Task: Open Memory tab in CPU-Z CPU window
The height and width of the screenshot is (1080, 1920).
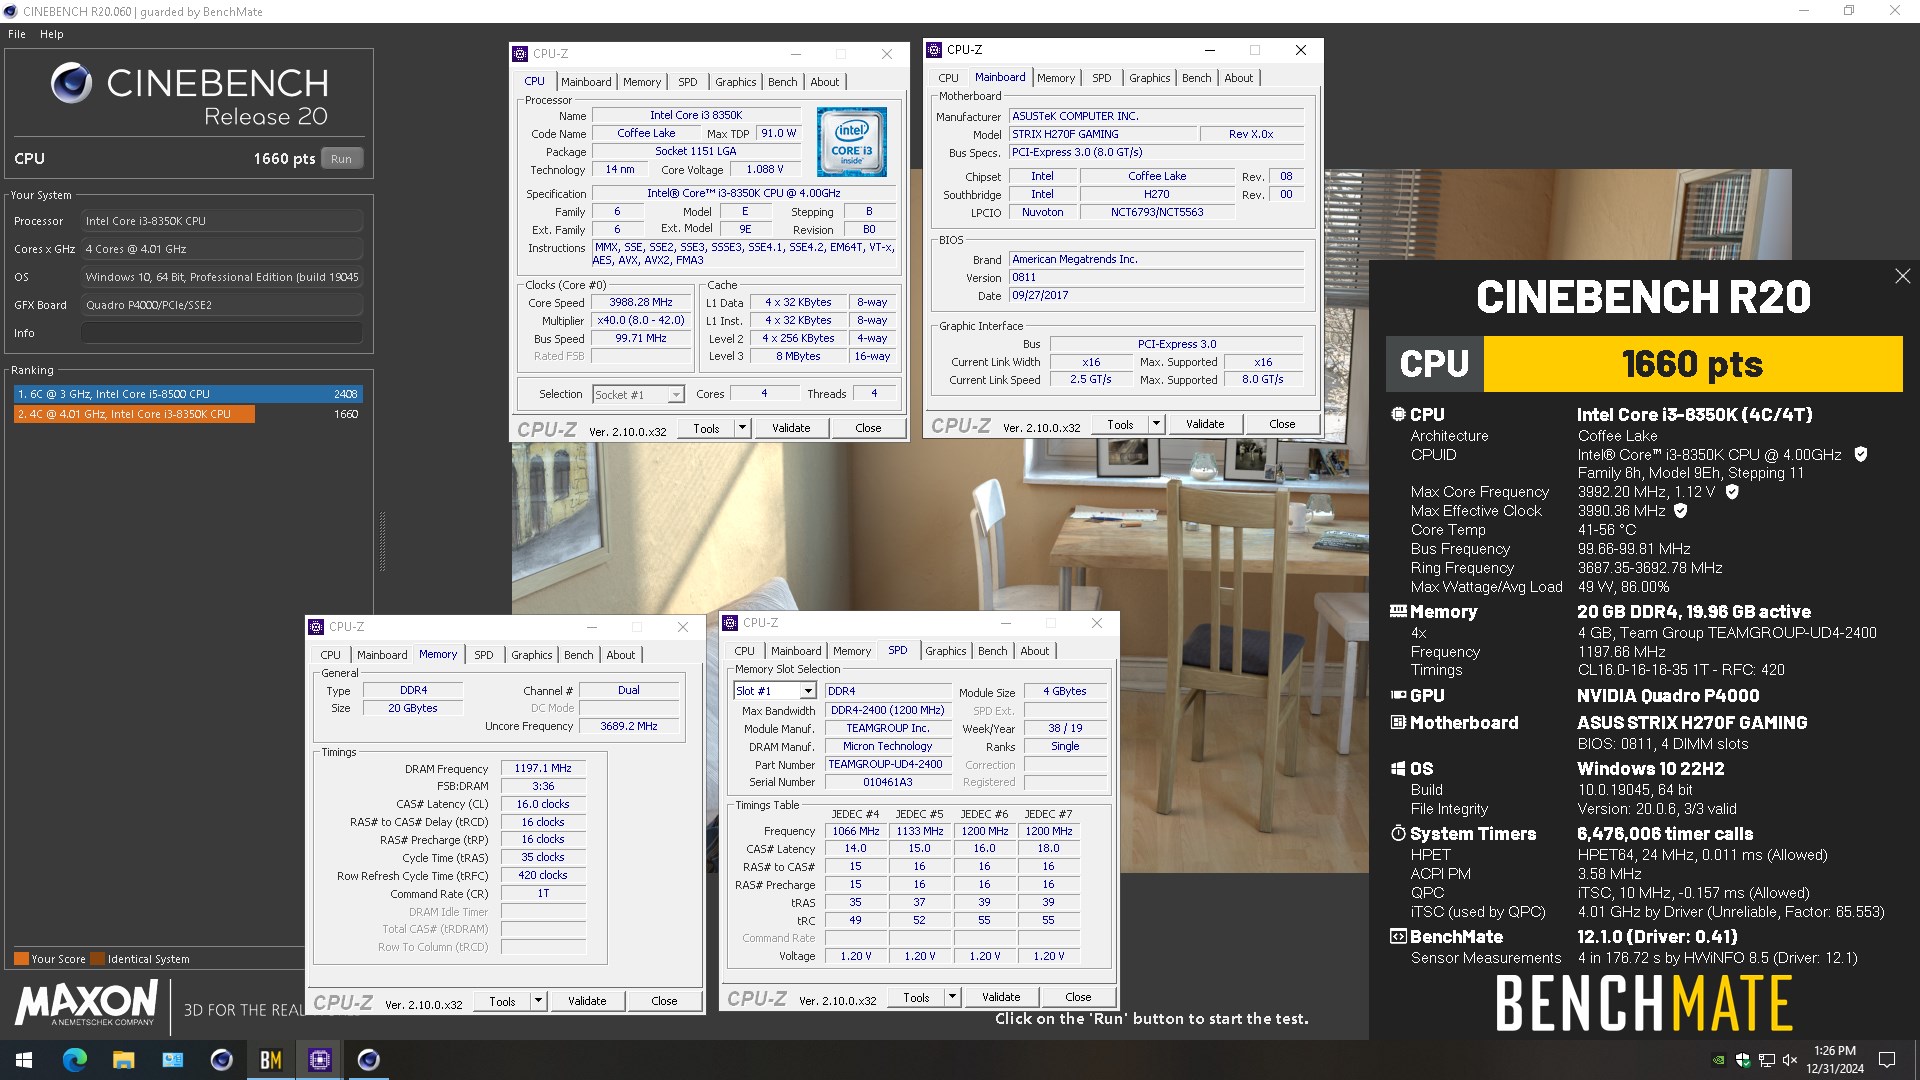Action: pyautogui.click(x=642, y=82)
